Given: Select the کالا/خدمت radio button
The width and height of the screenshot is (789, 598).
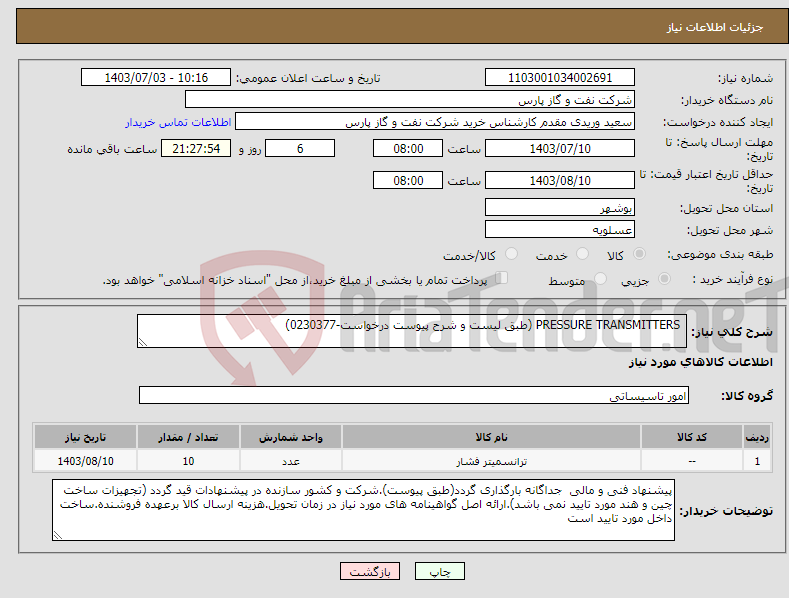Looking at the screenshot, I should coord(511,254).
